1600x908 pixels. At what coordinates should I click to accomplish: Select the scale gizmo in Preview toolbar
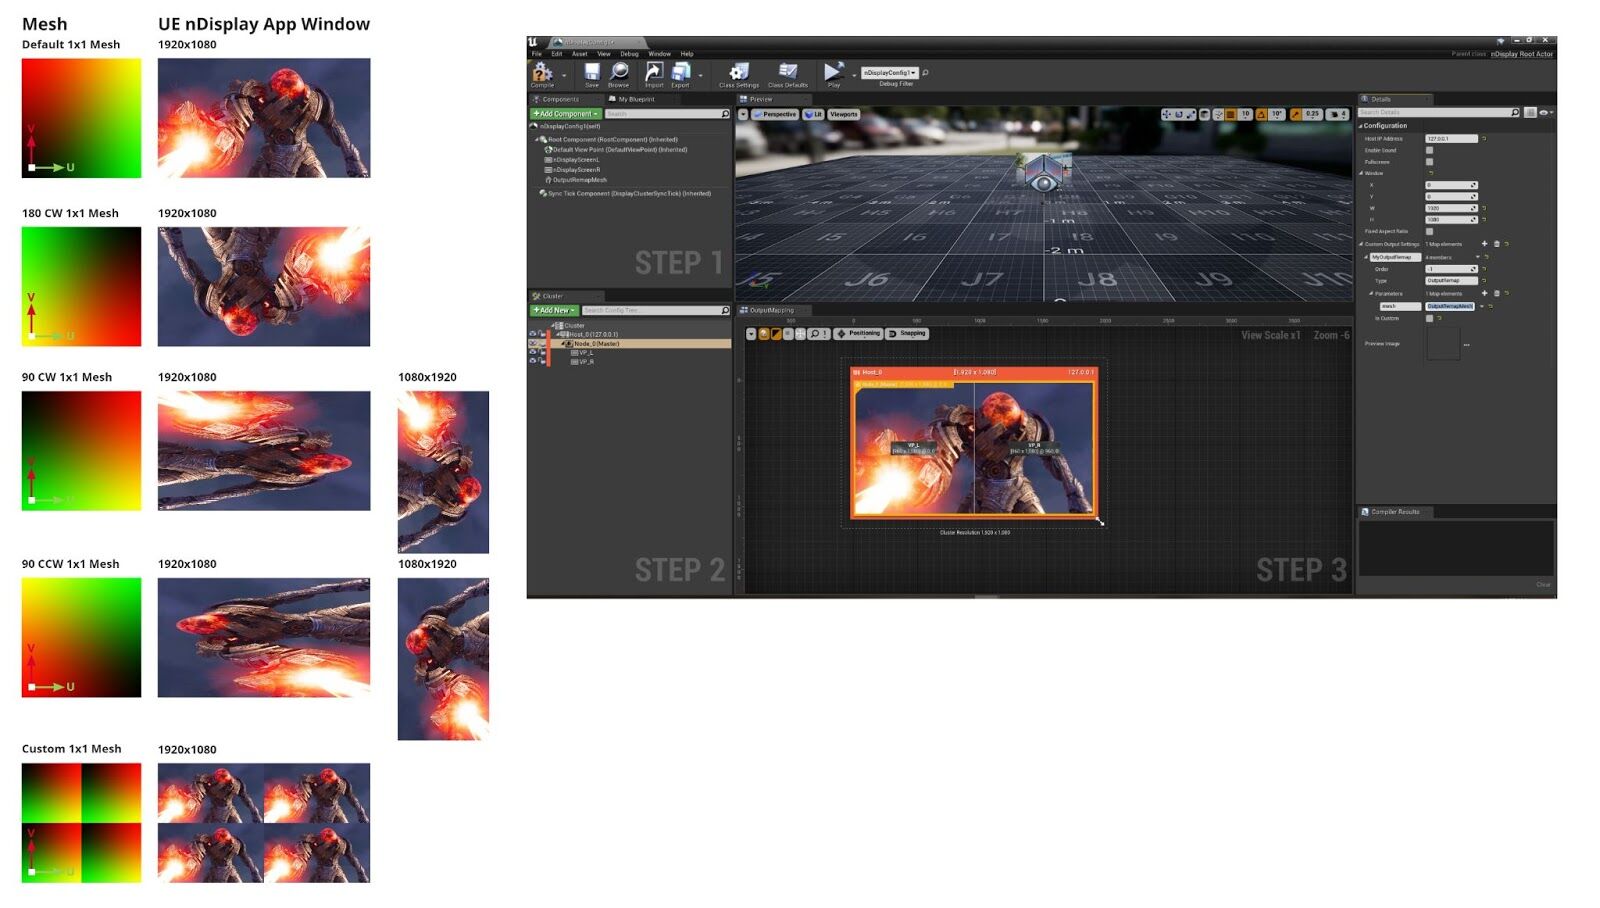(x=1190, y=114)
